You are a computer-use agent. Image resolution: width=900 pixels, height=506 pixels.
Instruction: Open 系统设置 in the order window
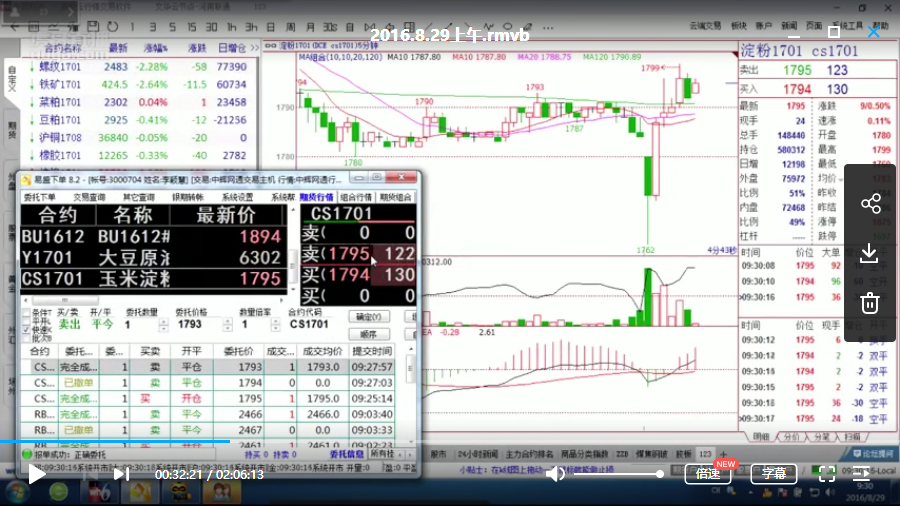tap(238, 197)
